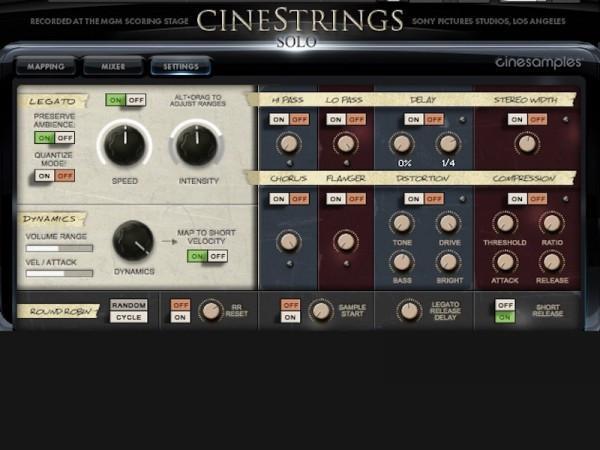Viewport: 600px width, 450px height.
Task: Click the Distortion Tone knob
Action: [x=401, y=223]
